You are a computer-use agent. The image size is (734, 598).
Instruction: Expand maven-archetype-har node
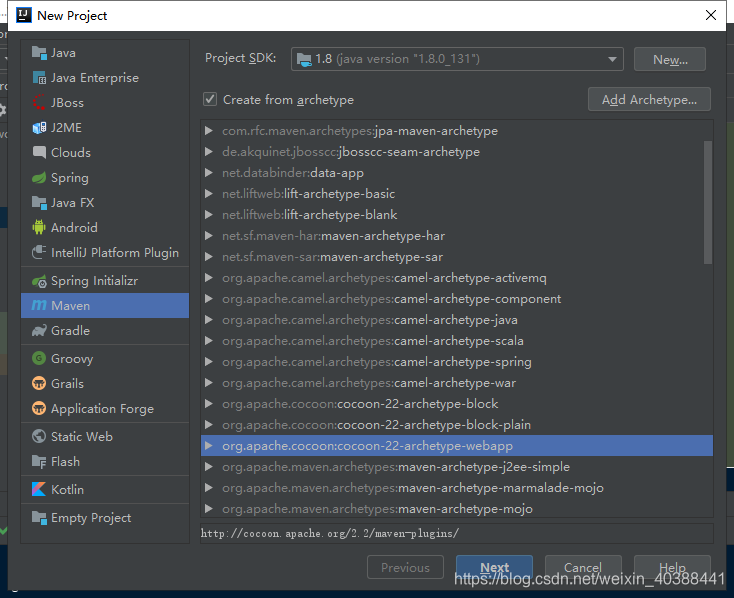click(x=209, y=236)
